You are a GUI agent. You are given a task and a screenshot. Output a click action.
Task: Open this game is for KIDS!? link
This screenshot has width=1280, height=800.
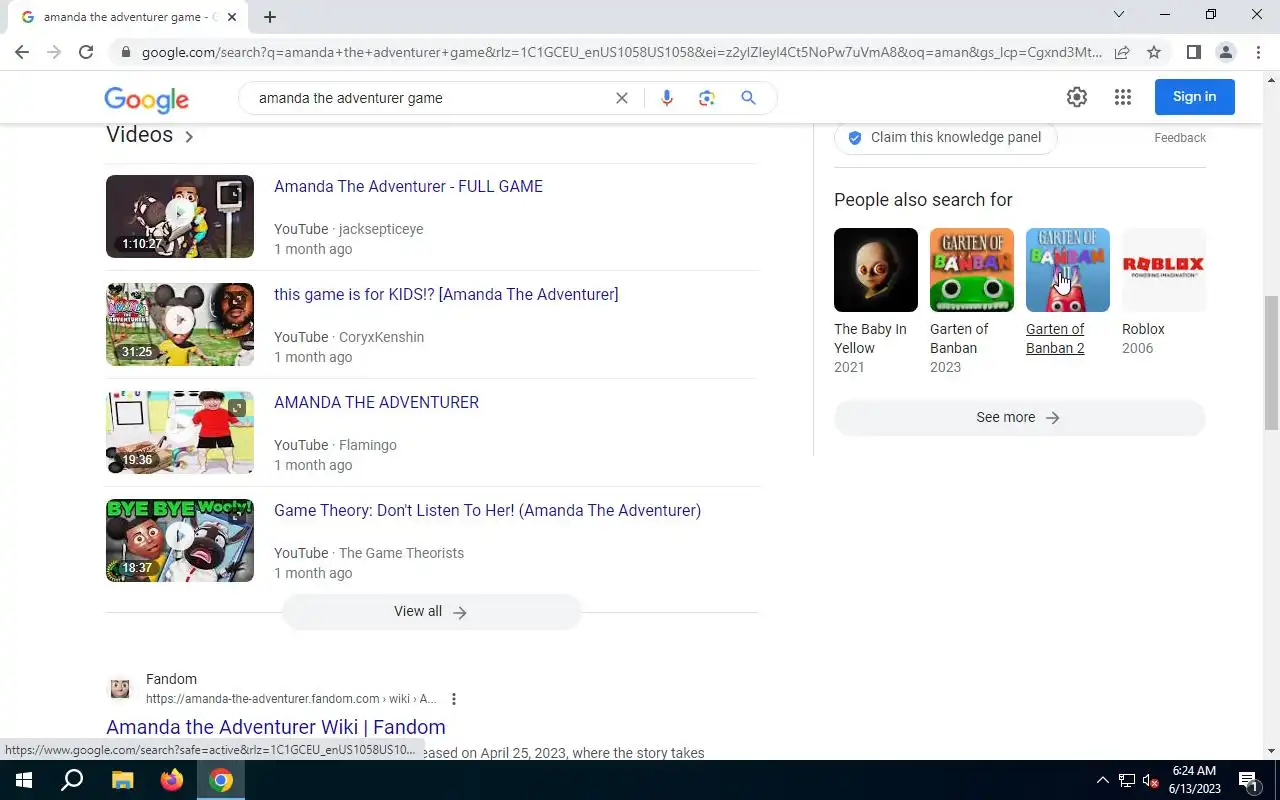coord(446,294)
